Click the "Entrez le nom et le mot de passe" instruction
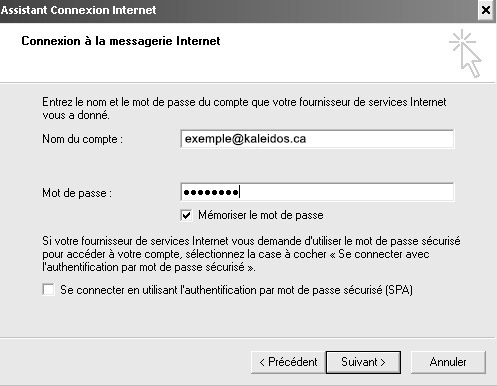The width and height of the screenshot is (497, 386). [244, 108]
